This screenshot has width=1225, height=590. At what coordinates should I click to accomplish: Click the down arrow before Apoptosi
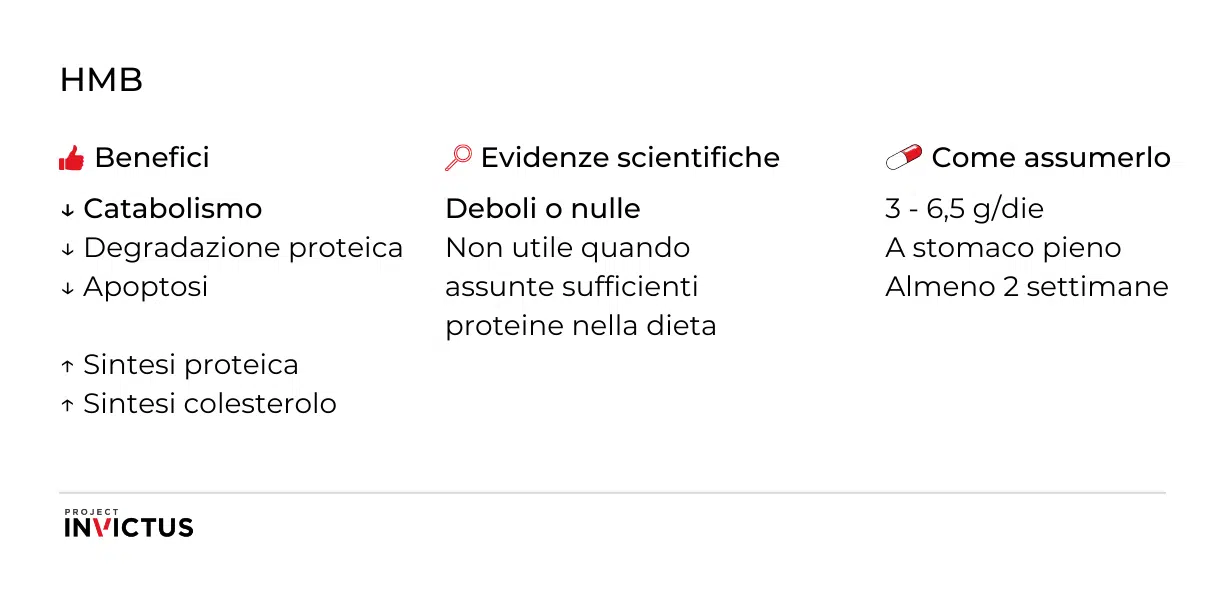68,288
